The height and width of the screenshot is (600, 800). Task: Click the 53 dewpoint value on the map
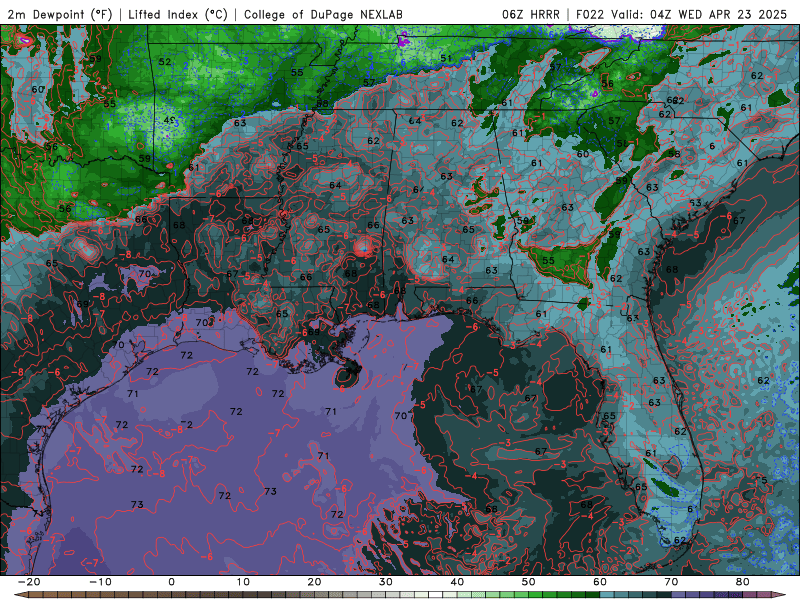(695, 203)
